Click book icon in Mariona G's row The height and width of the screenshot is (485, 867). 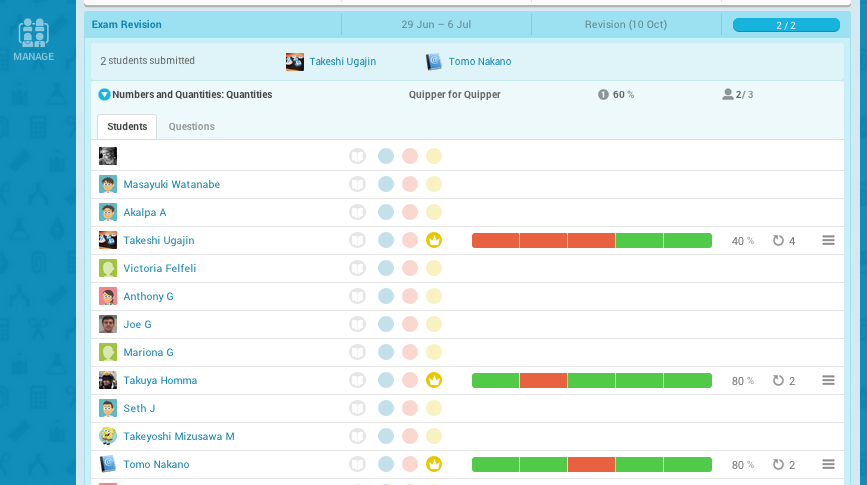pos(358,352)
